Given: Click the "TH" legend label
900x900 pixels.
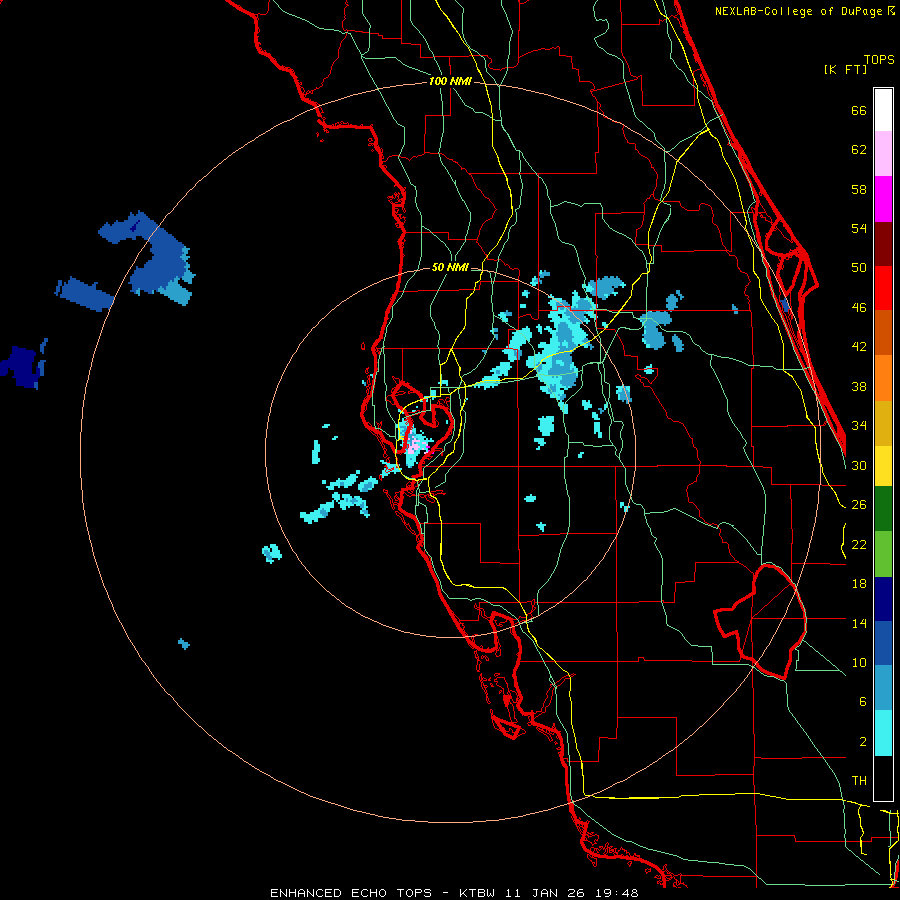Looking at the screenshot, I should [x=859, y=781].
